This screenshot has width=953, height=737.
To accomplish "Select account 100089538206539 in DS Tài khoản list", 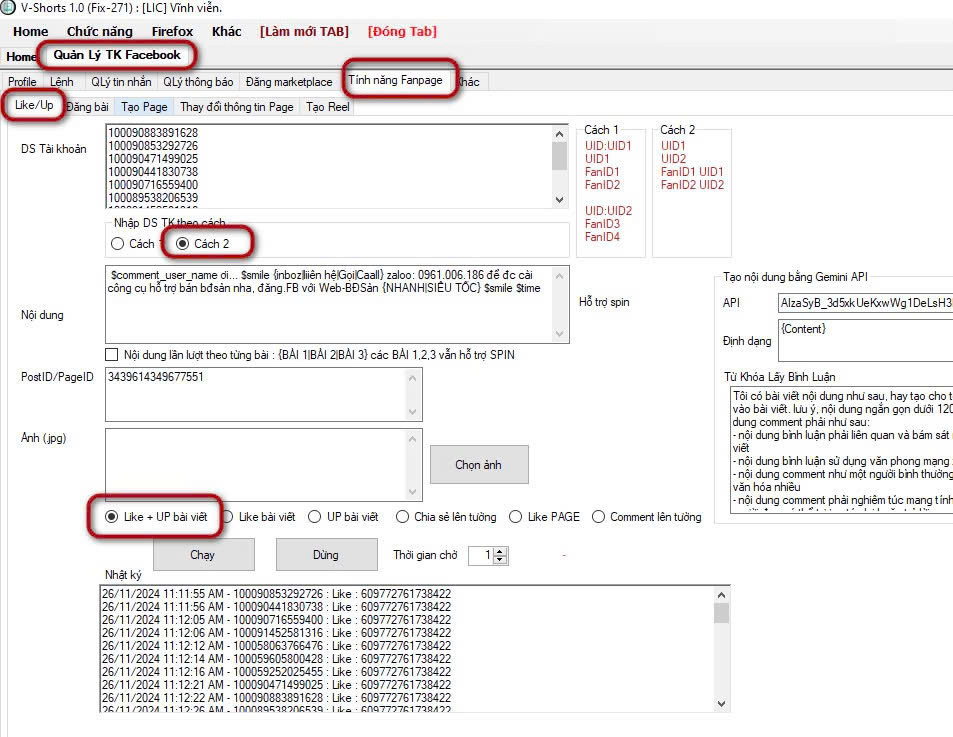I will [153, 197].
